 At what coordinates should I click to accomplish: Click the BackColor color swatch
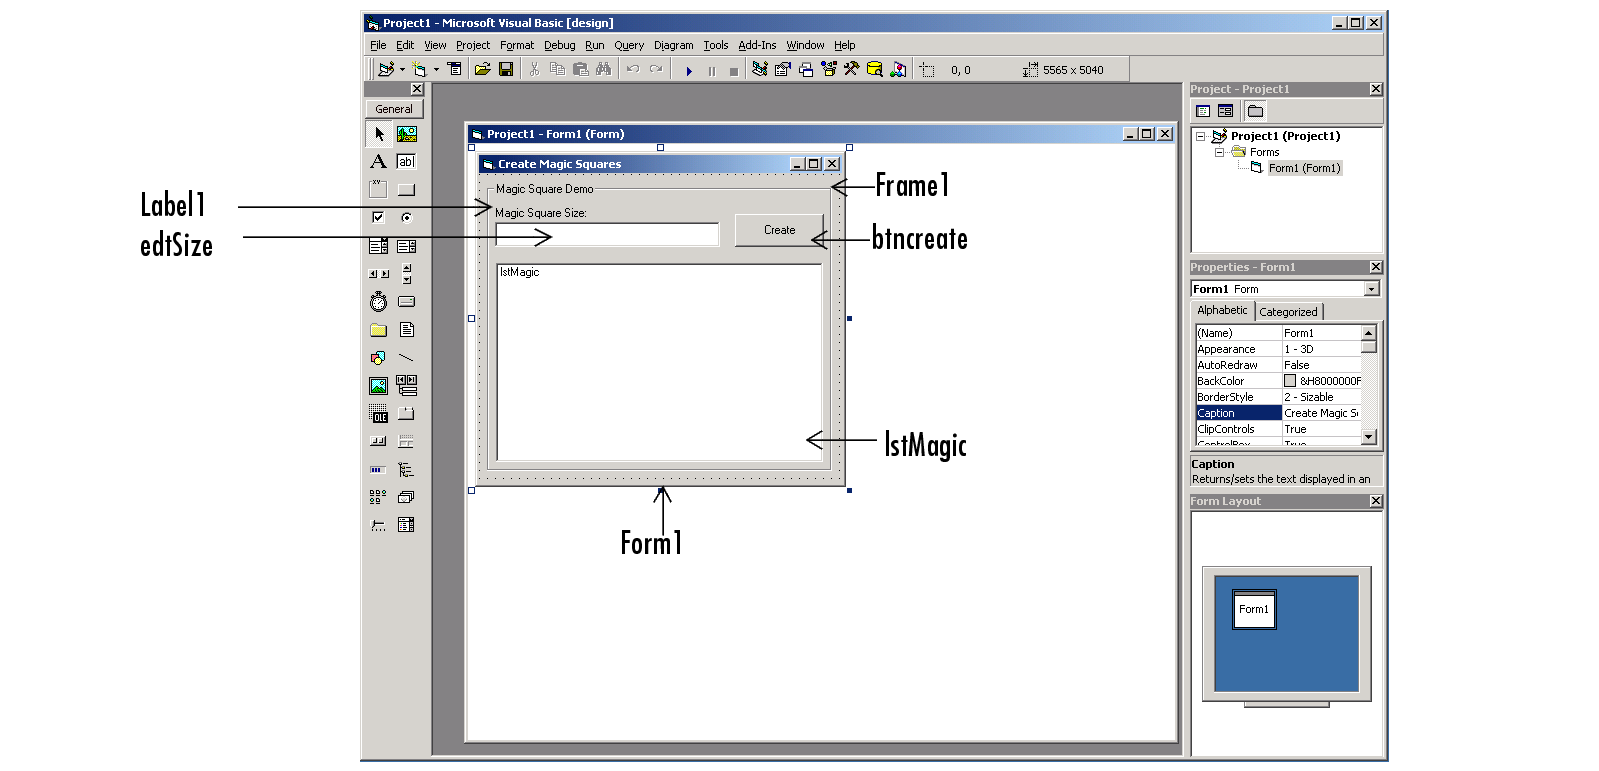point(1290,381)
